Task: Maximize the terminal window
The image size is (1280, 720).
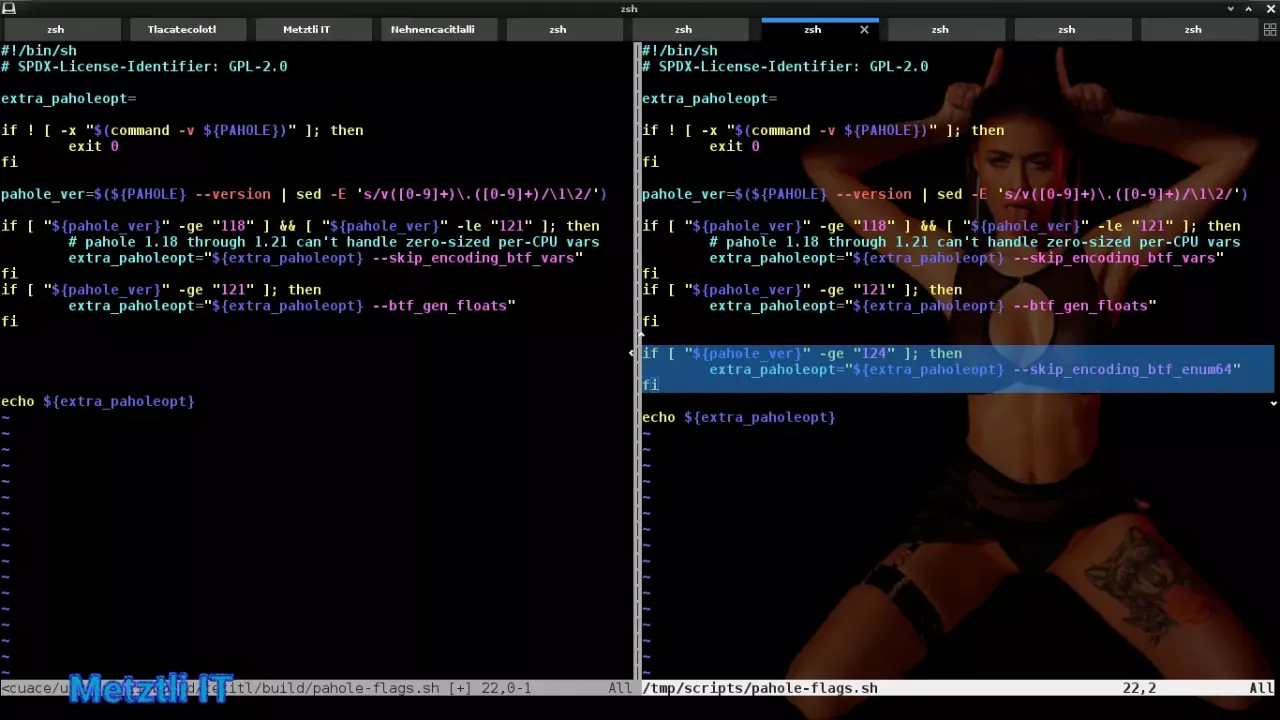Action: tap(1248, 8)
